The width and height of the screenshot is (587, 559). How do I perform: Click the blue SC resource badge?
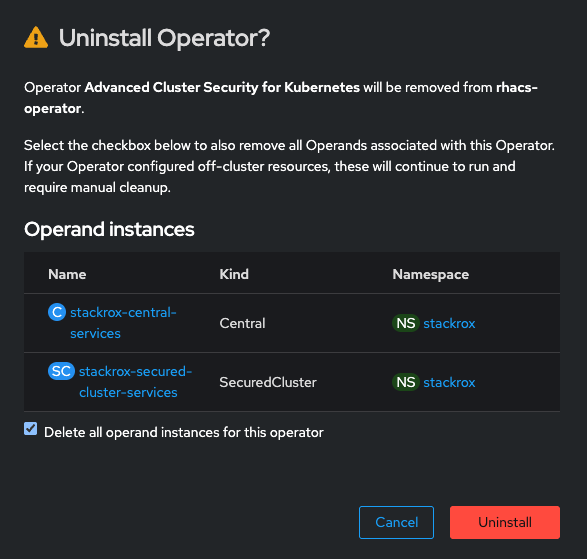(x=61, y=371)
